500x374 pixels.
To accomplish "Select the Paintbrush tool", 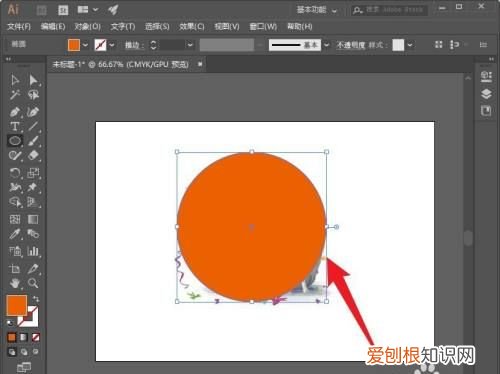I will [x=33, y=141].
